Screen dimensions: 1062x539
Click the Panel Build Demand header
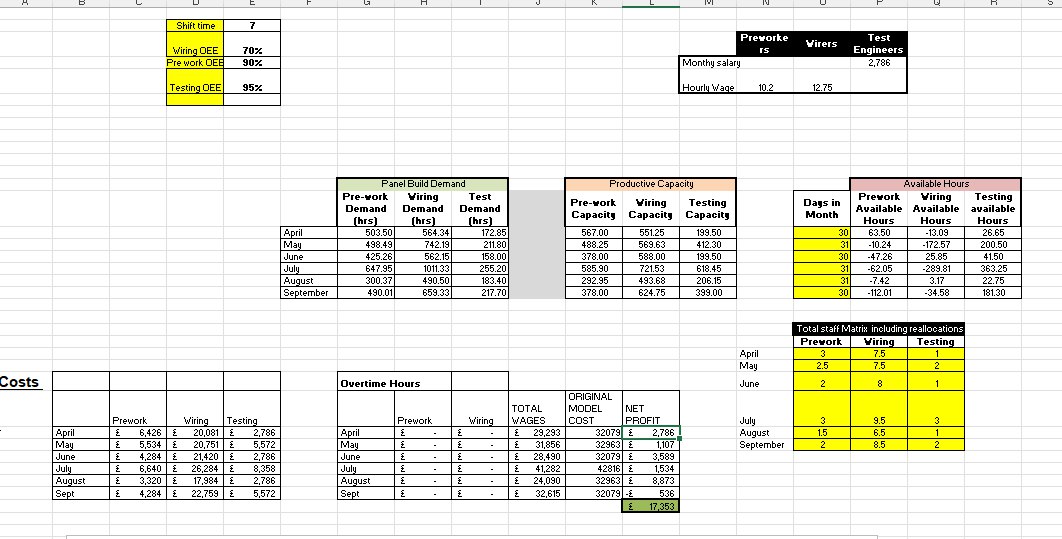(423, 184)
